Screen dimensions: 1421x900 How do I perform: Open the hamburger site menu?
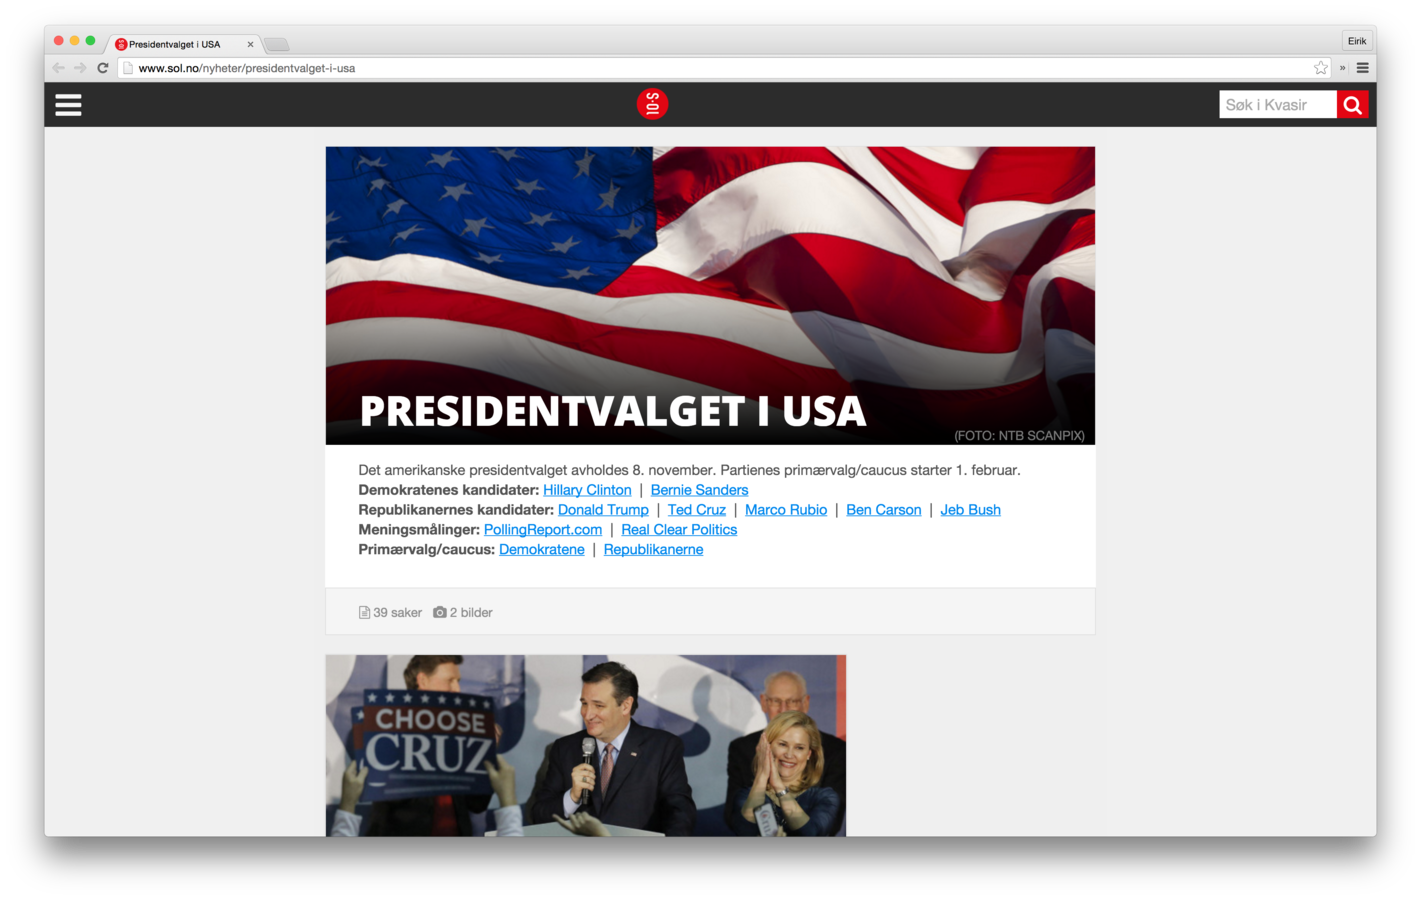pyautogui.click(x=68, y=105)
